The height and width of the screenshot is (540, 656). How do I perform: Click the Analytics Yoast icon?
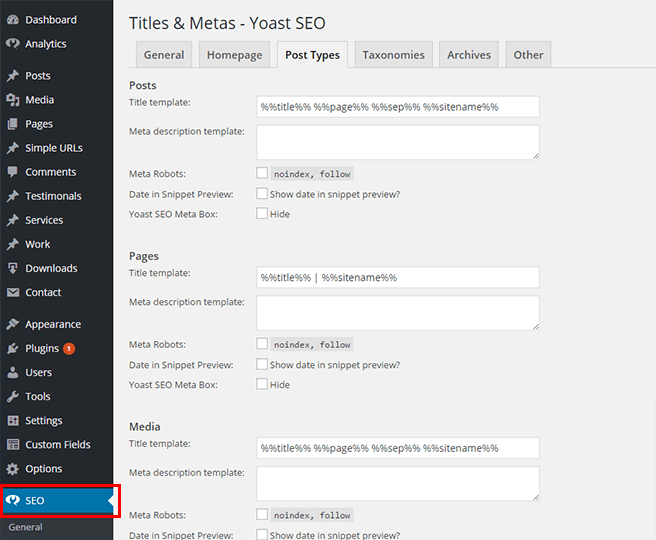tap(13, 44)
